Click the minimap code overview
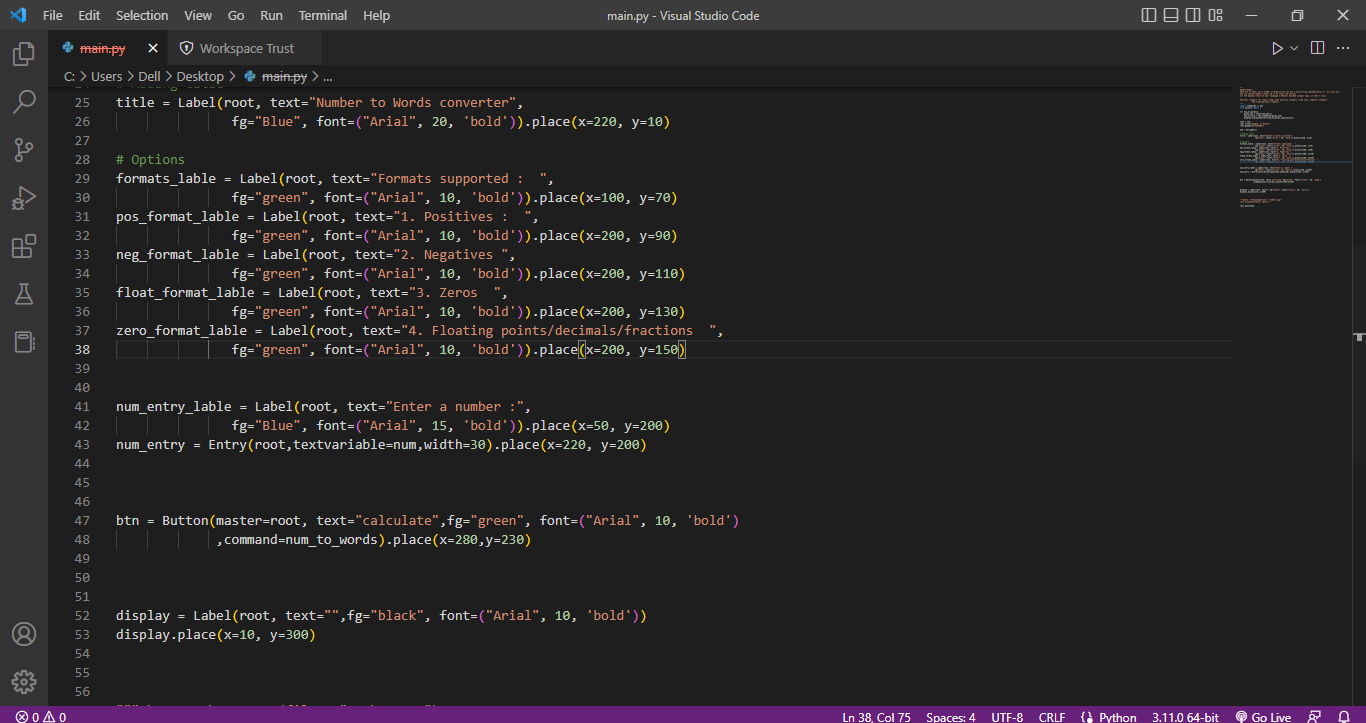1366x723 pixels. (1295, 146)
